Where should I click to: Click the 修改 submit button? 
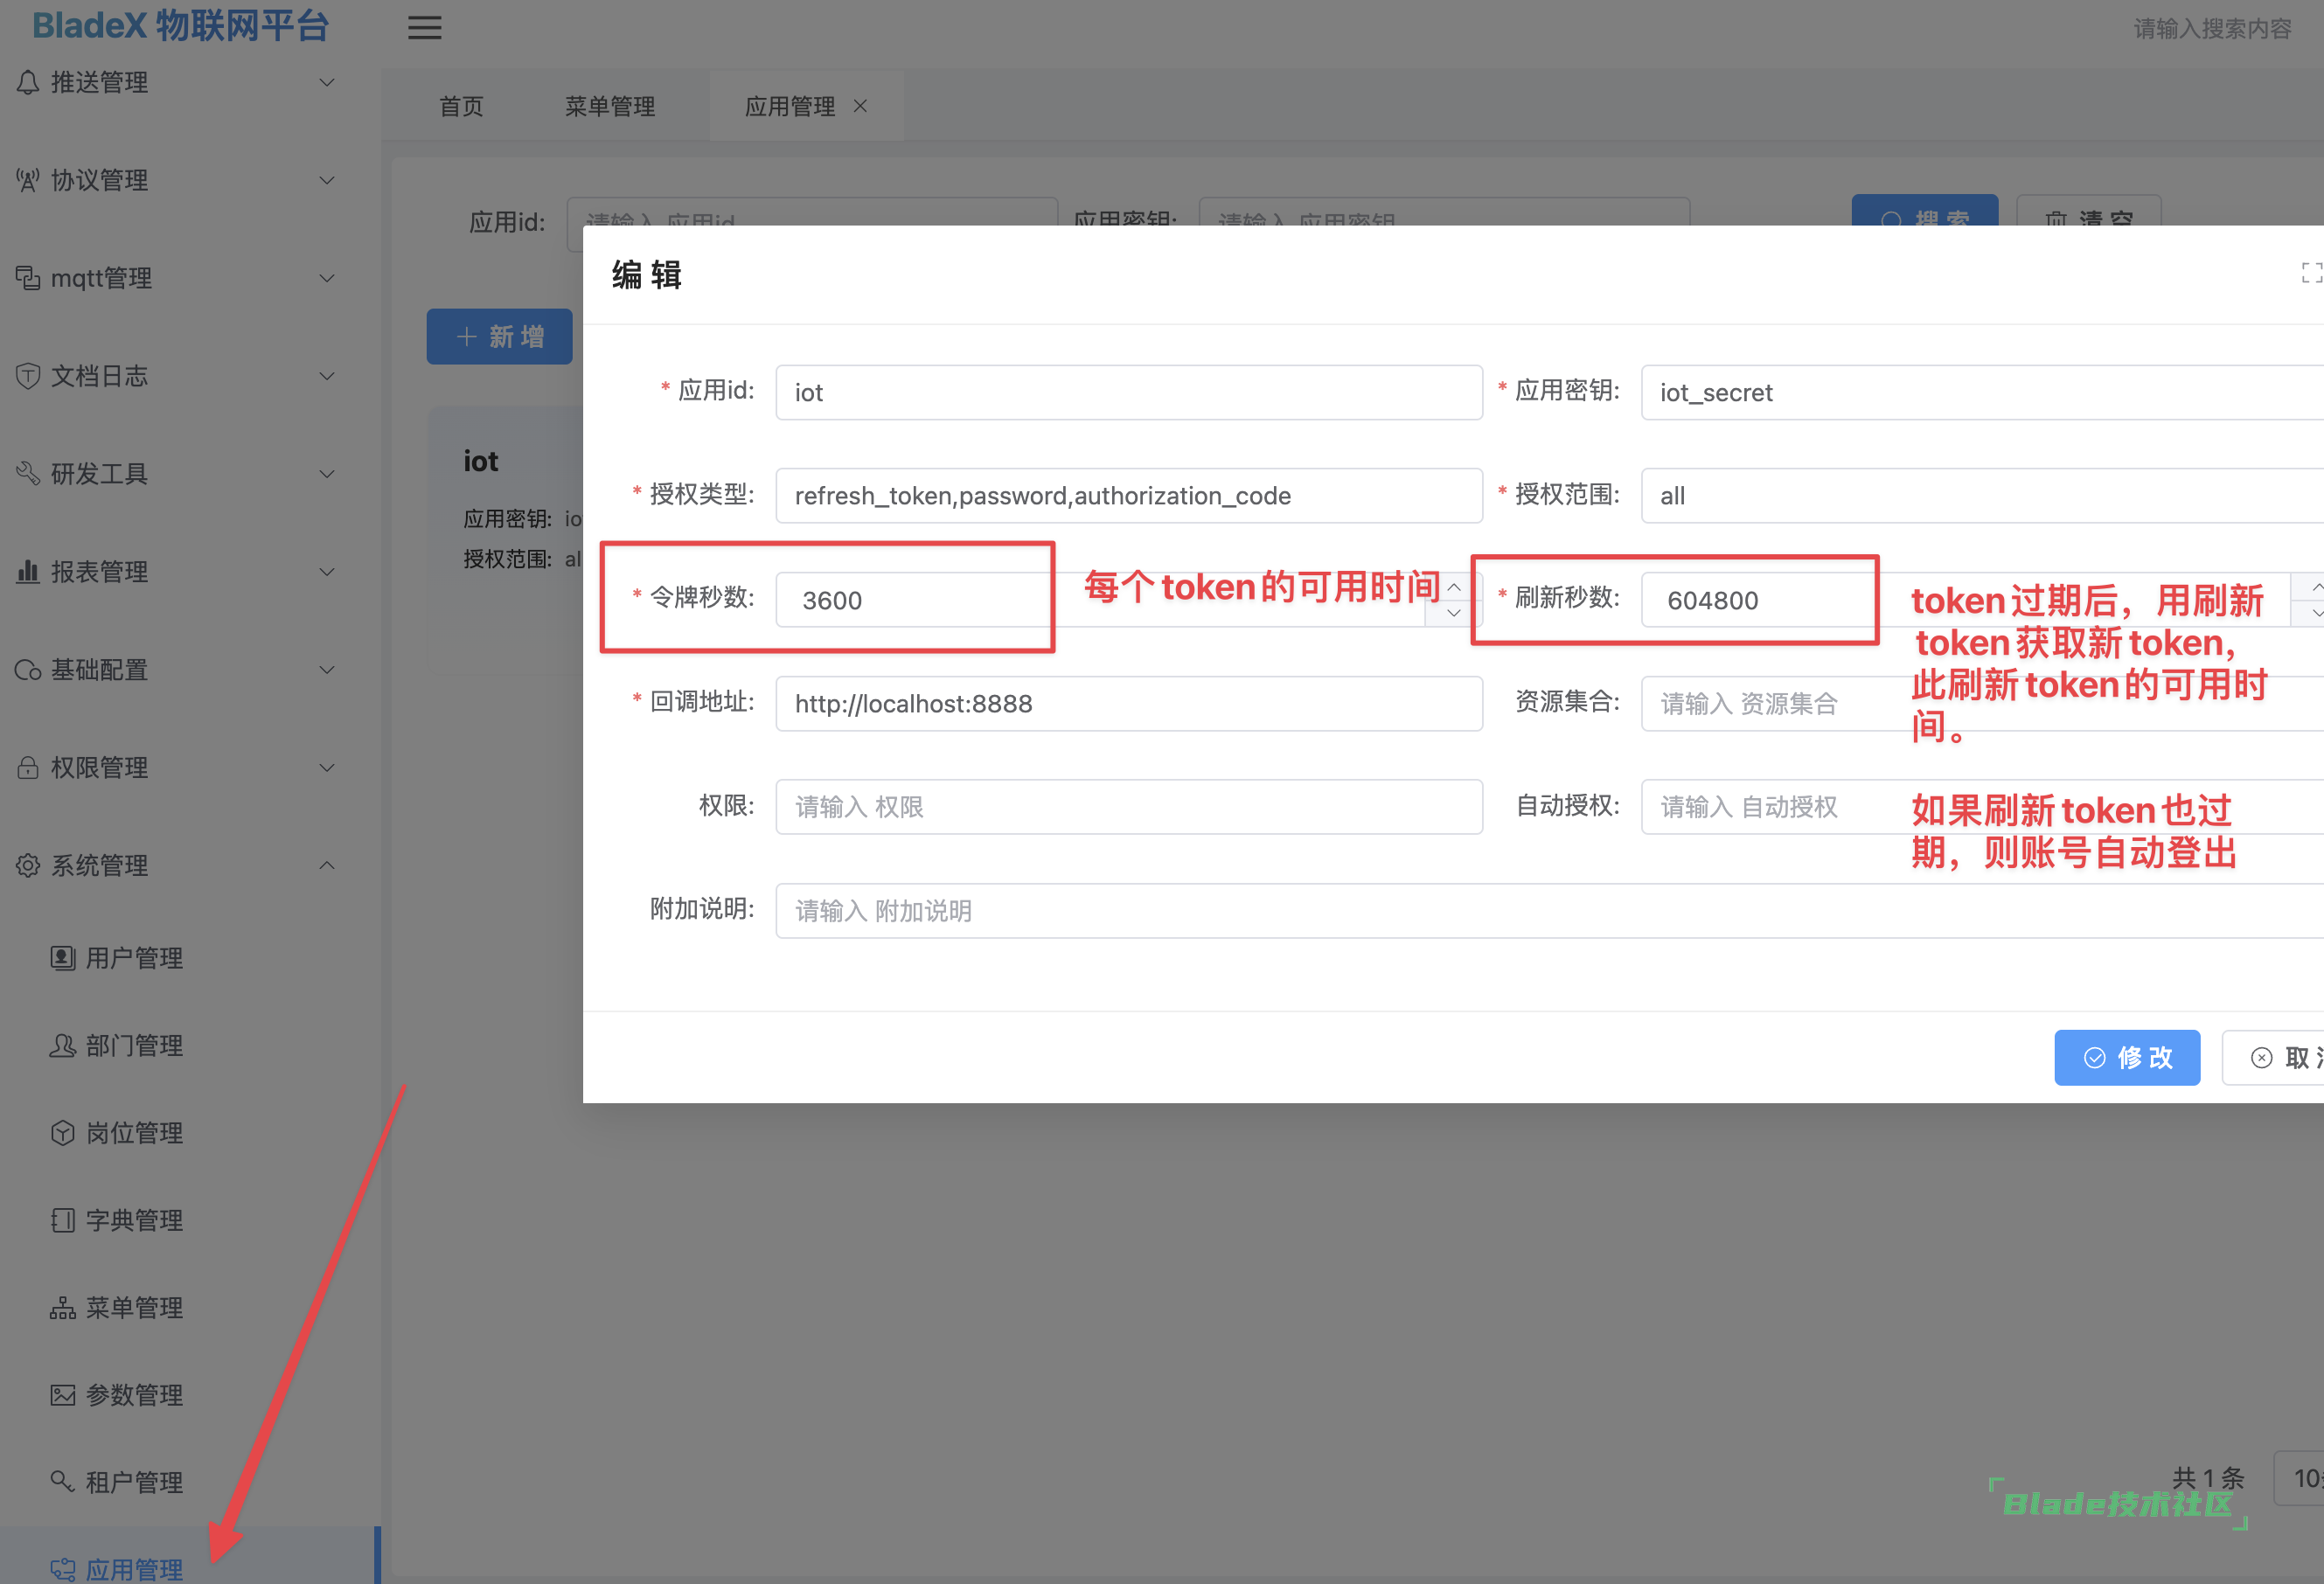click(2126, 1057)
